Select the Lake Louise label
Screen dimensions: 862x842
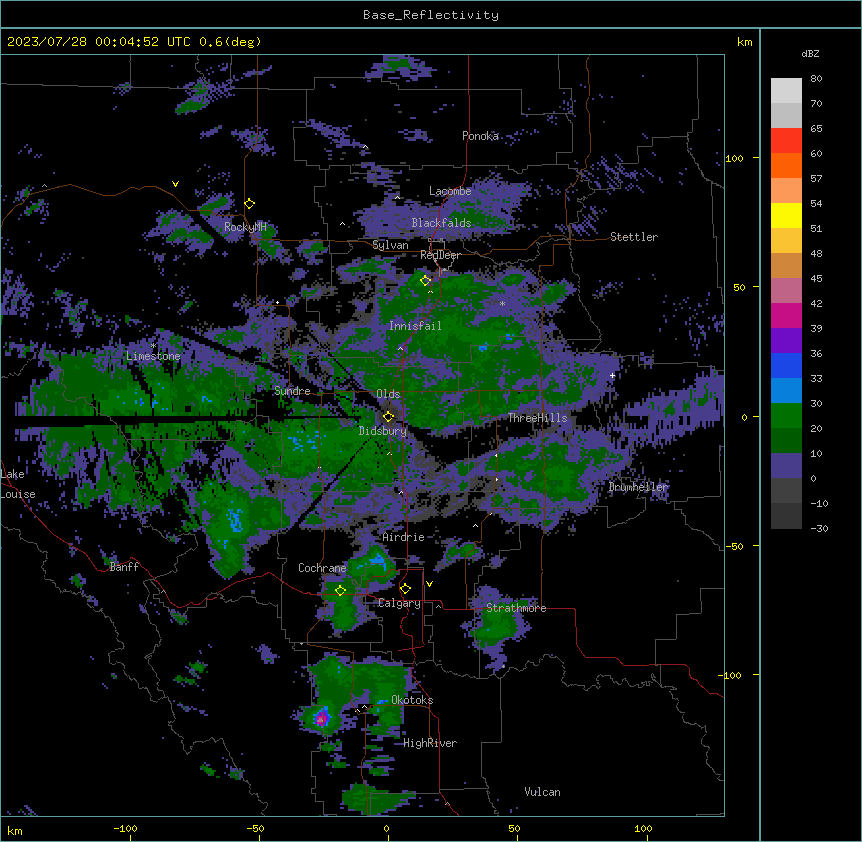pos(18,484)
